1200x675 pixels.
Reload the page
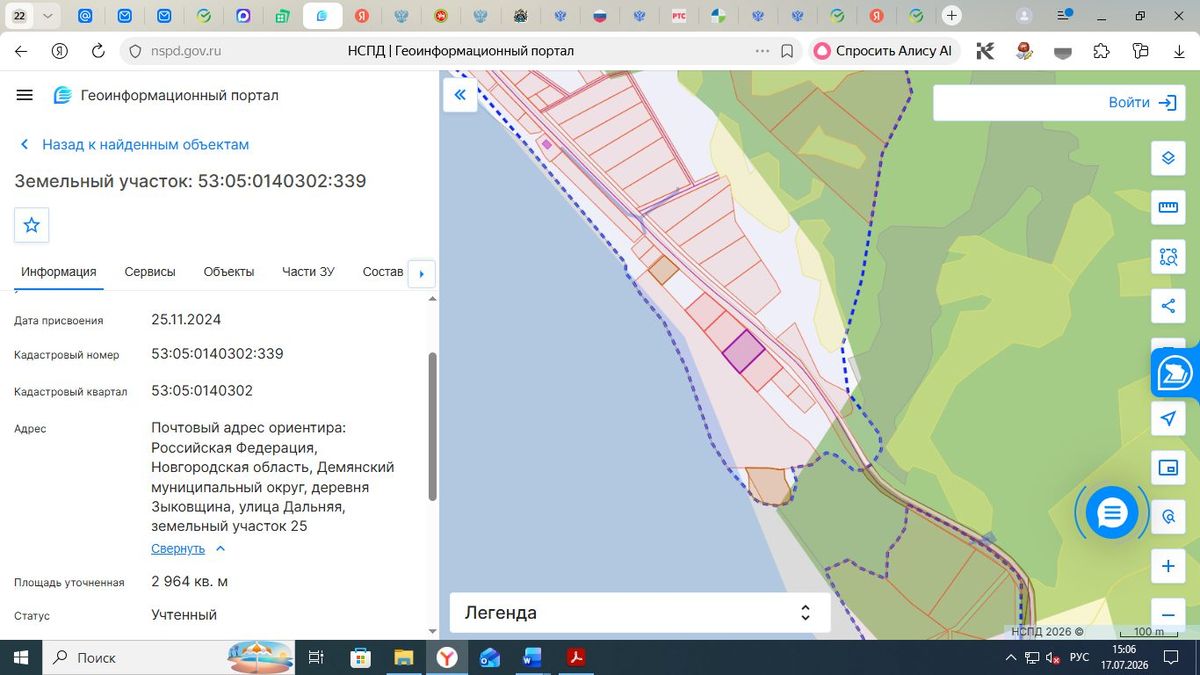98,51
